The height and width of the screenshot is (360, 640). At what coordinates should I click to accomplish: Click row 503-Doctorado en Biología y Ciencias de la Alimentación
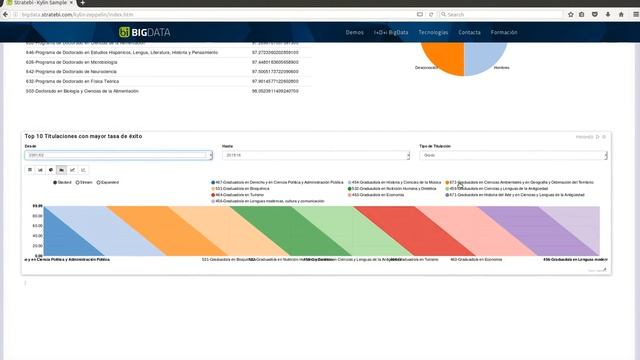coord(167,91)
